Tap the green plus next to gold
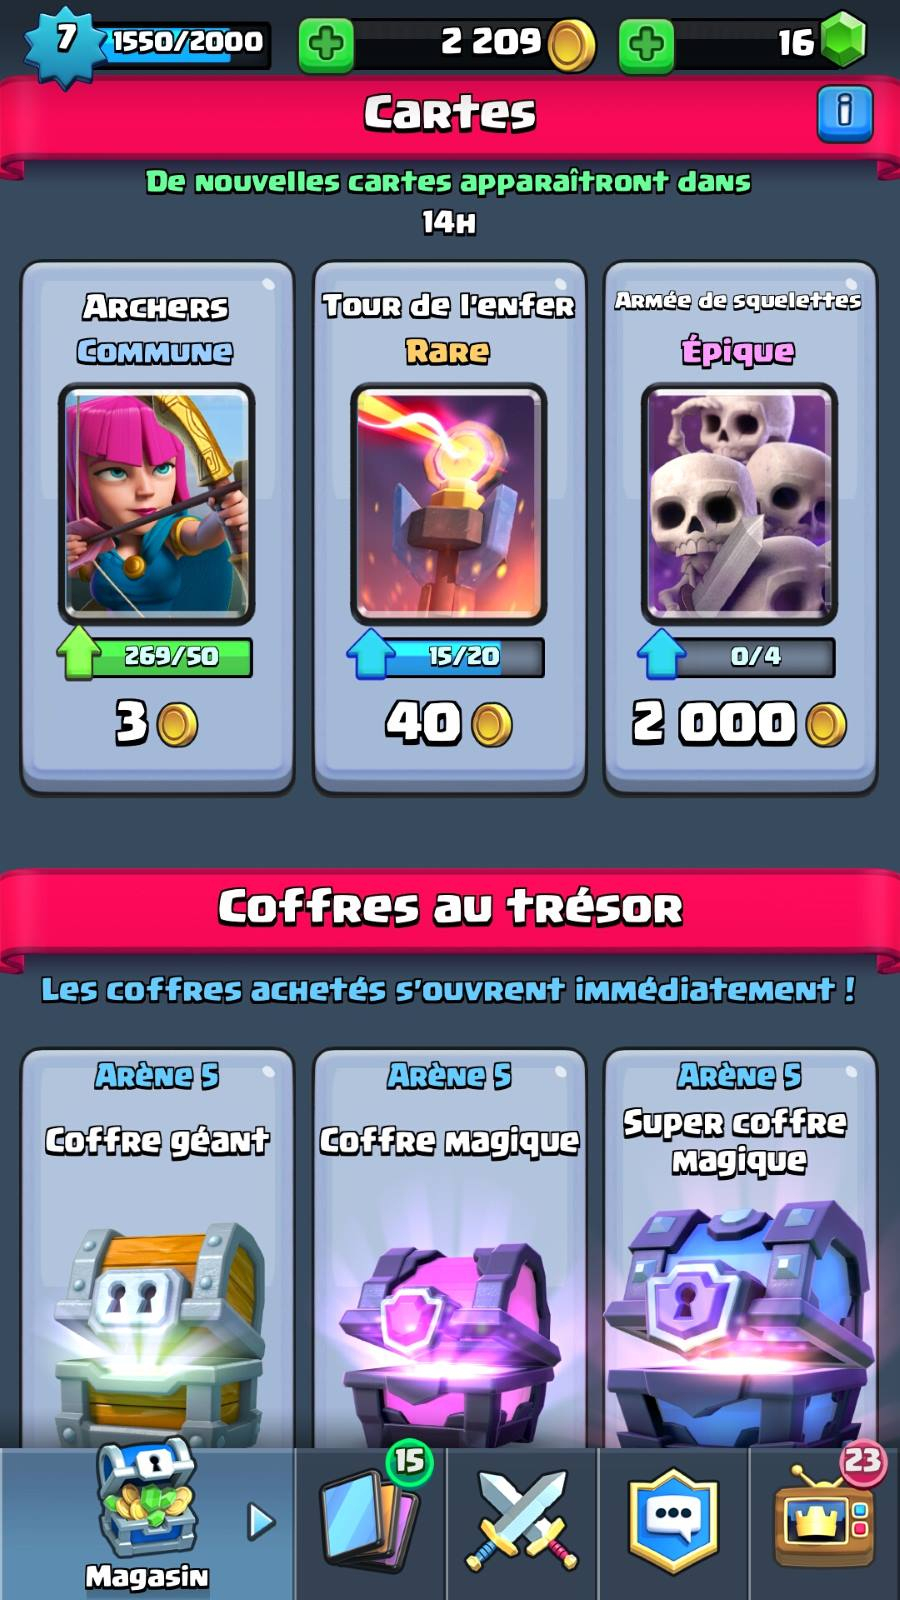 pyautogui.click(x=326, y=44)
